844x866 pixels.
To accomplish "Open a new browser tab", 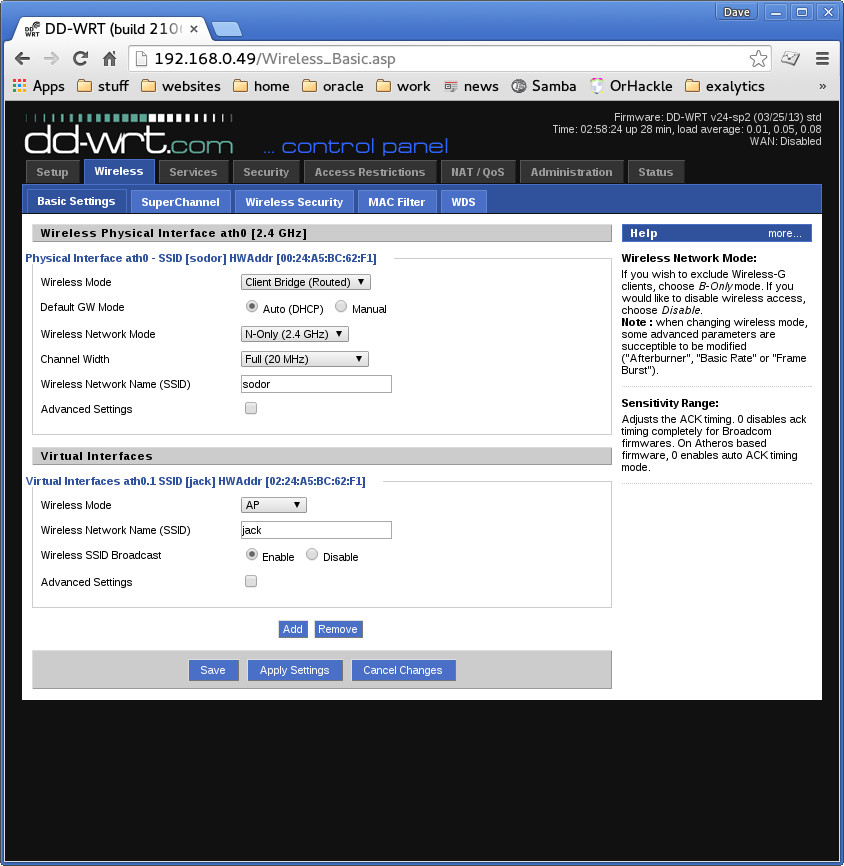I will [226, 29].
